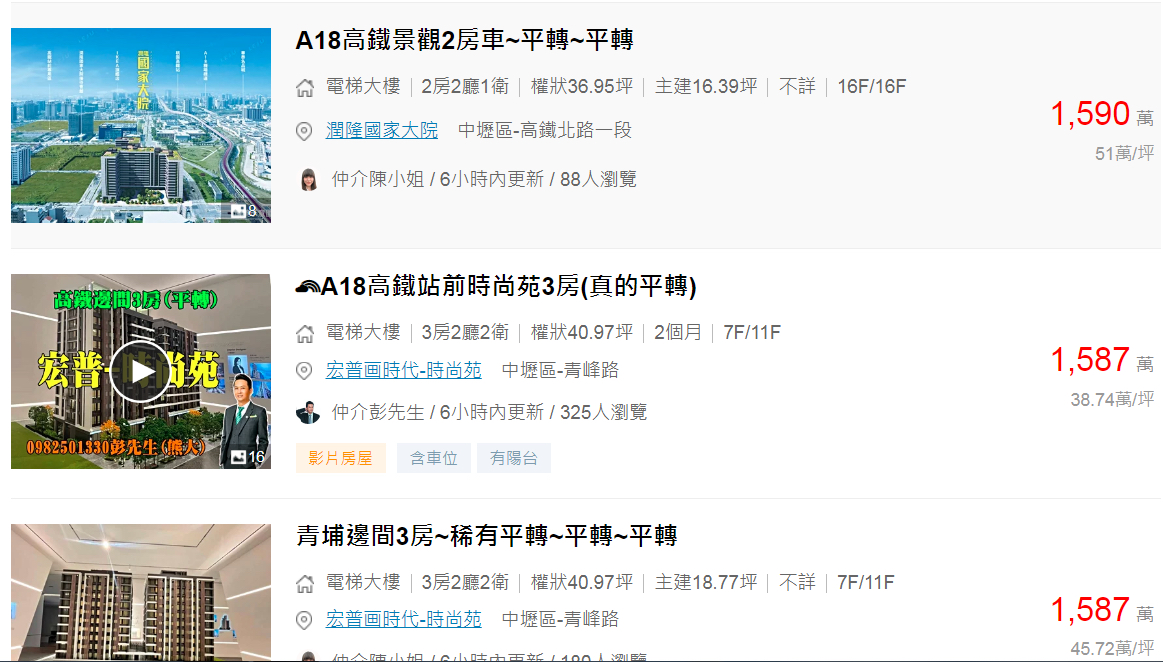
Task: Click location pin in 青埔邊間3房 listing
Action: (304, 620)
